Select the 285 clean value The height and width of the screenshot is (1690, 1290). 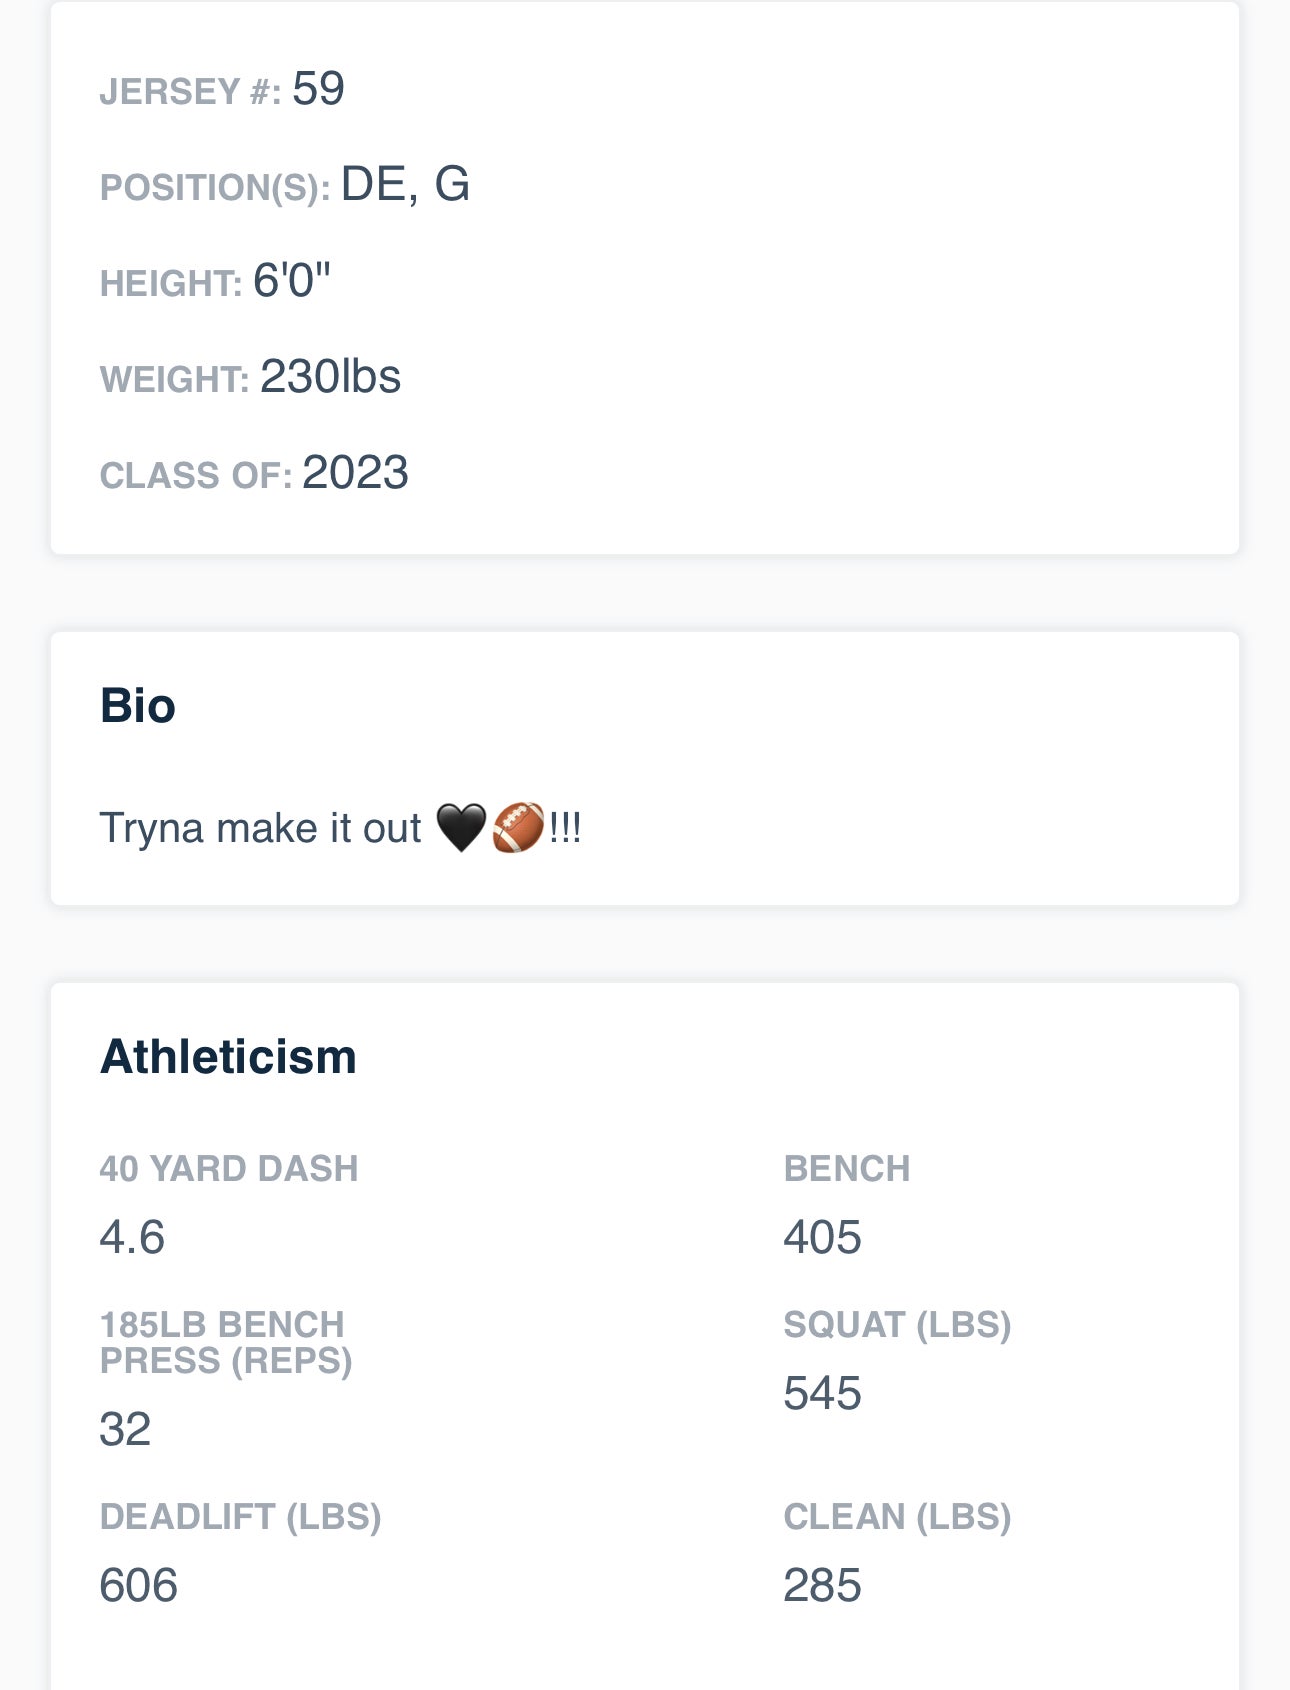tap(822, 1585)
